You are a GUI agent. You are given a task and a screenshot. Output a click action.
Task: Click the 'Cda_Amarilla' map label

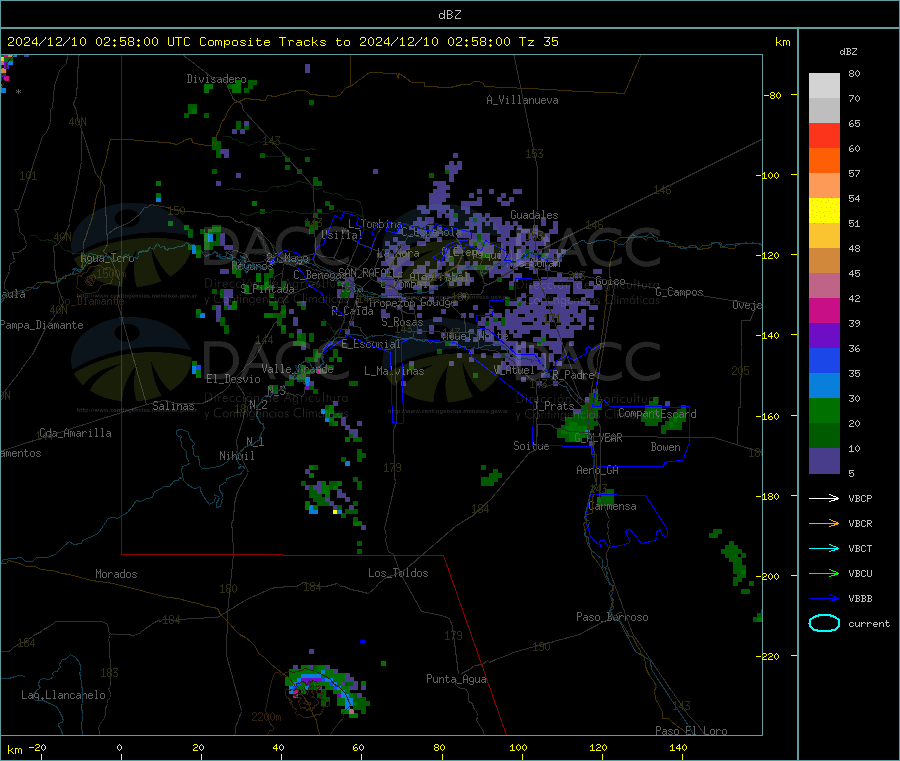(x=75, y=433)
